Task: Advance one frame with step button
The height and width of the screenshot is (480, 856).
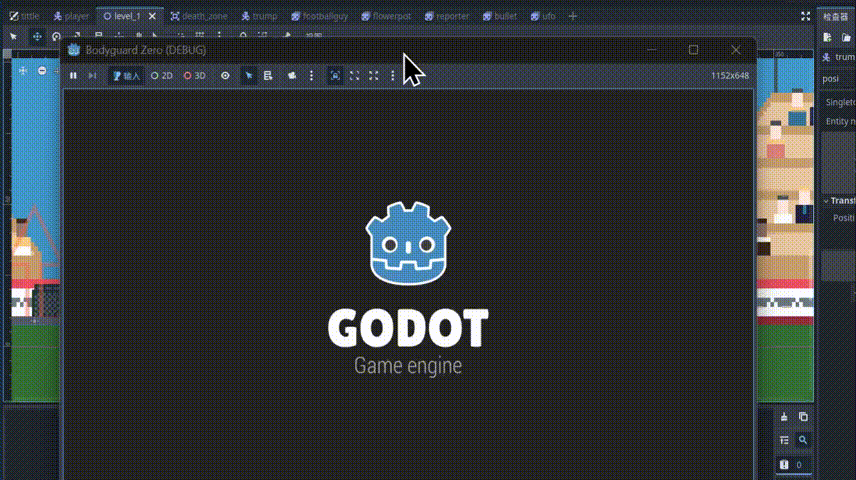Action: point(92,75)
